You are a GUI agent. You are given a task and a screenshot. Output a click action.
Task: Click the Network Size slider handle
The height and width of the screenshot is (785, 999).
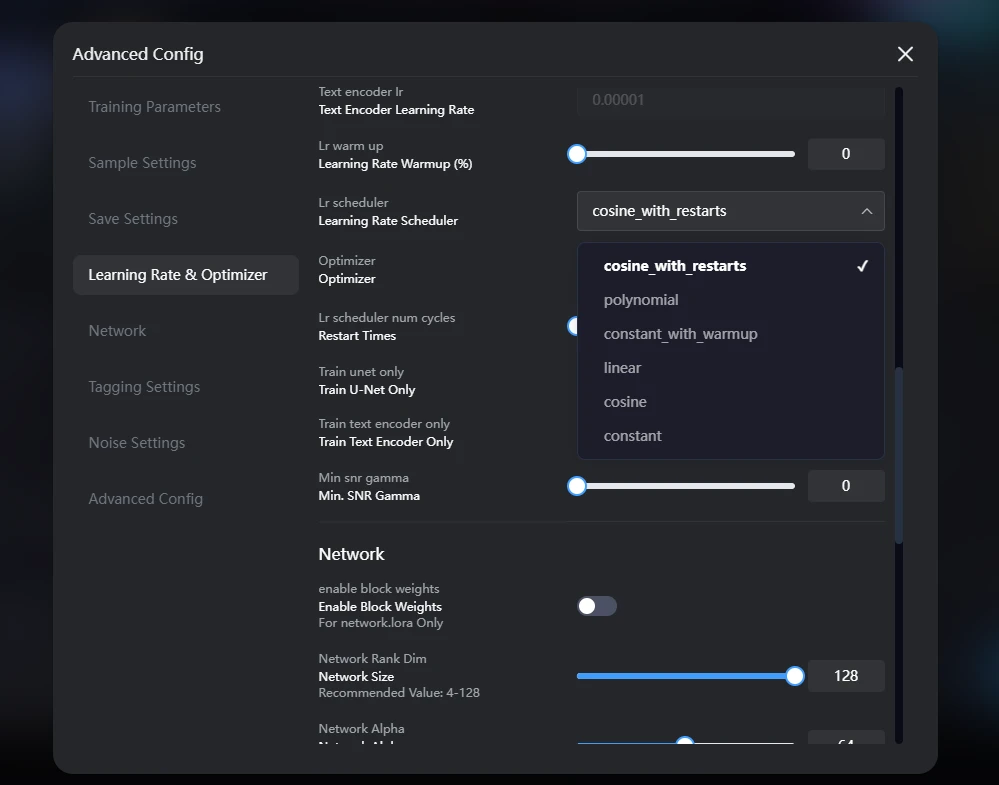(x=795, y=676)
